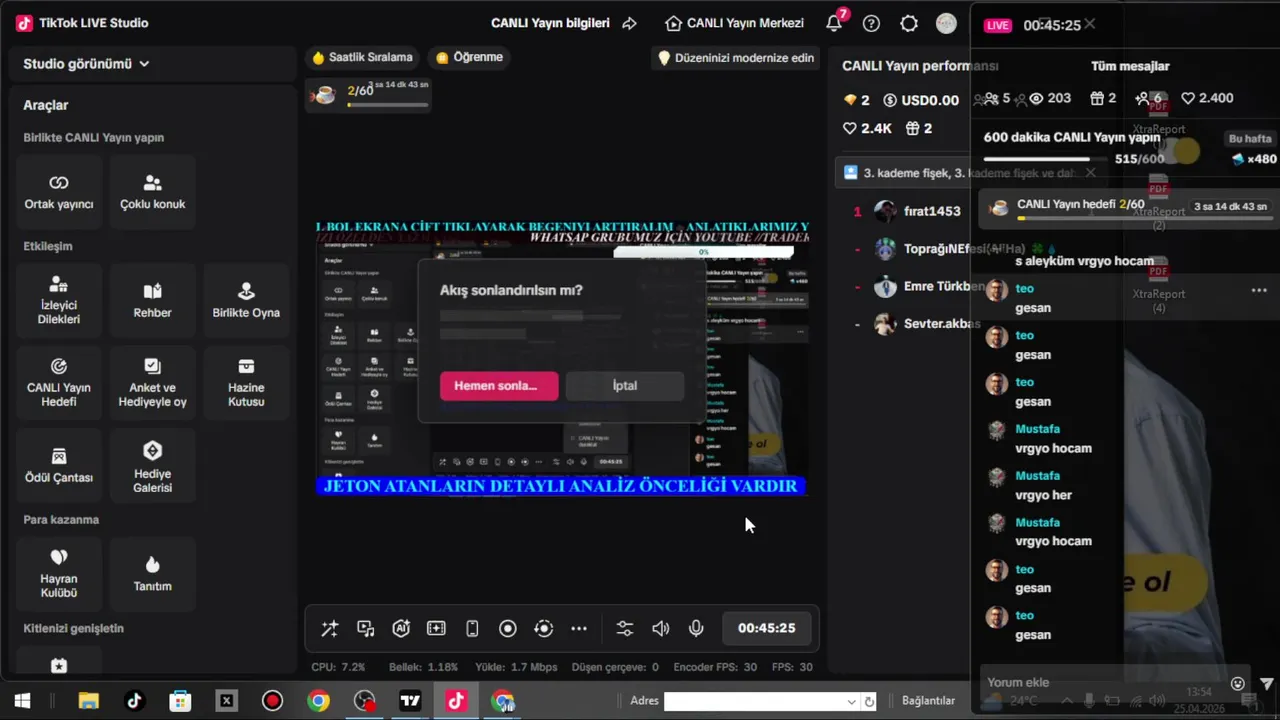This screenshot has width=1280, height=720.
Task: Toggle the speaker audio output
Action: 661,629
